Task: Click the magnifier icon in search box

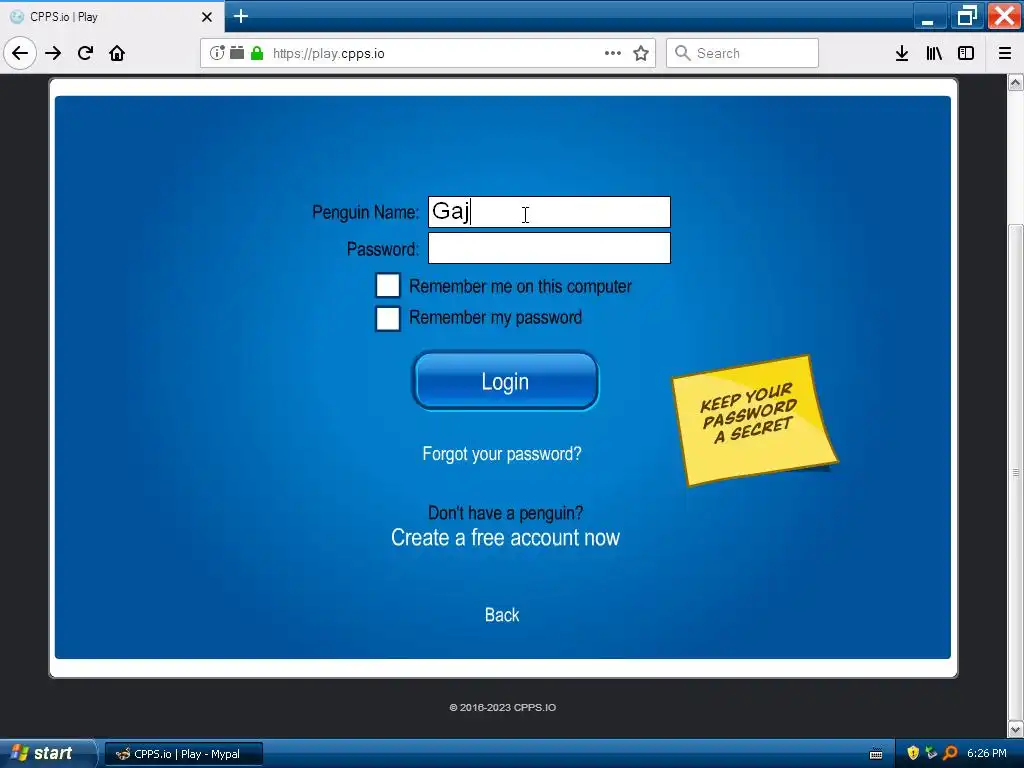Action: 682,53
